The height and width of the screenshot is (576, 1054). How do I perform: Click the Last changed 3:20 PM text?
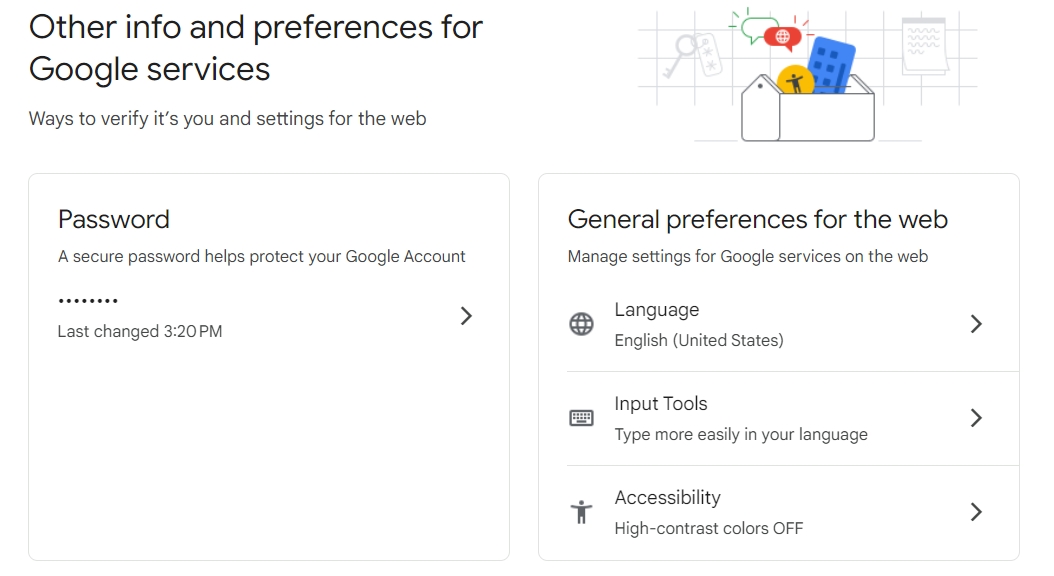pyautogui.click(x=140, y=331)
